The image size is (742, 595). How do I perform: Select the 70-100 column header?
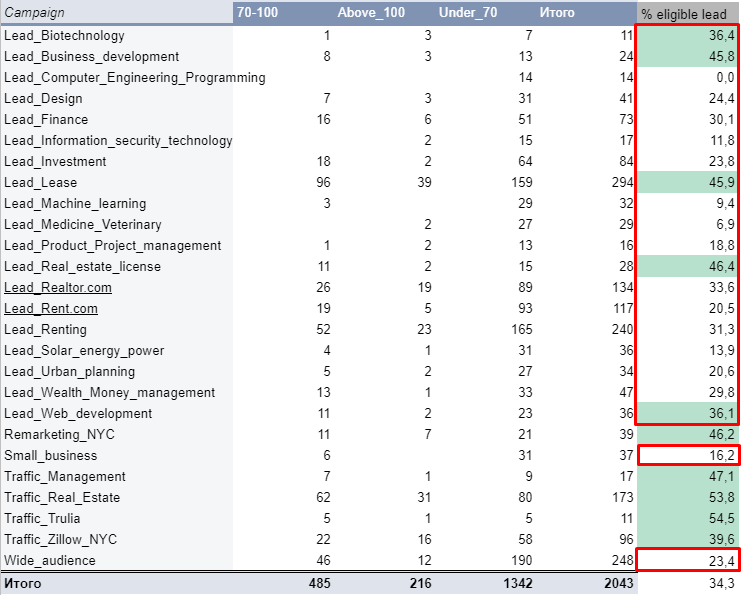click(x=283, y=13)
